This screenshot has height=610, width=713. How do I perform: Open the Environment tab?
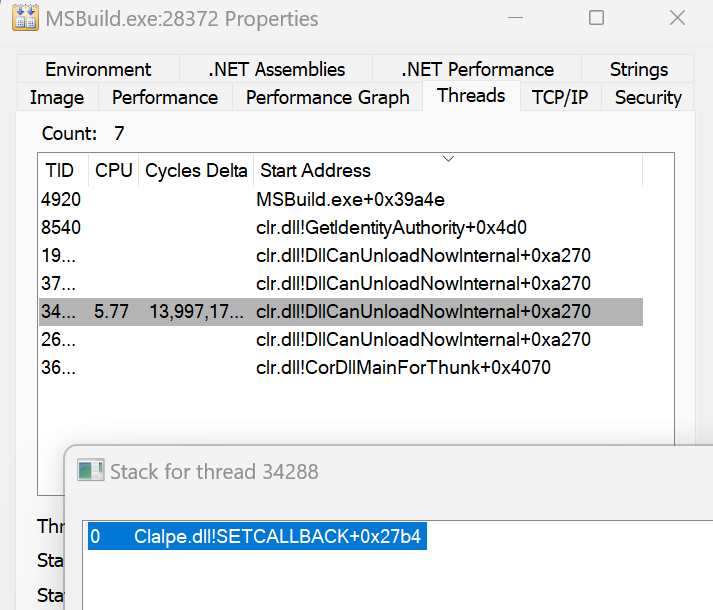tap(98, 69)
